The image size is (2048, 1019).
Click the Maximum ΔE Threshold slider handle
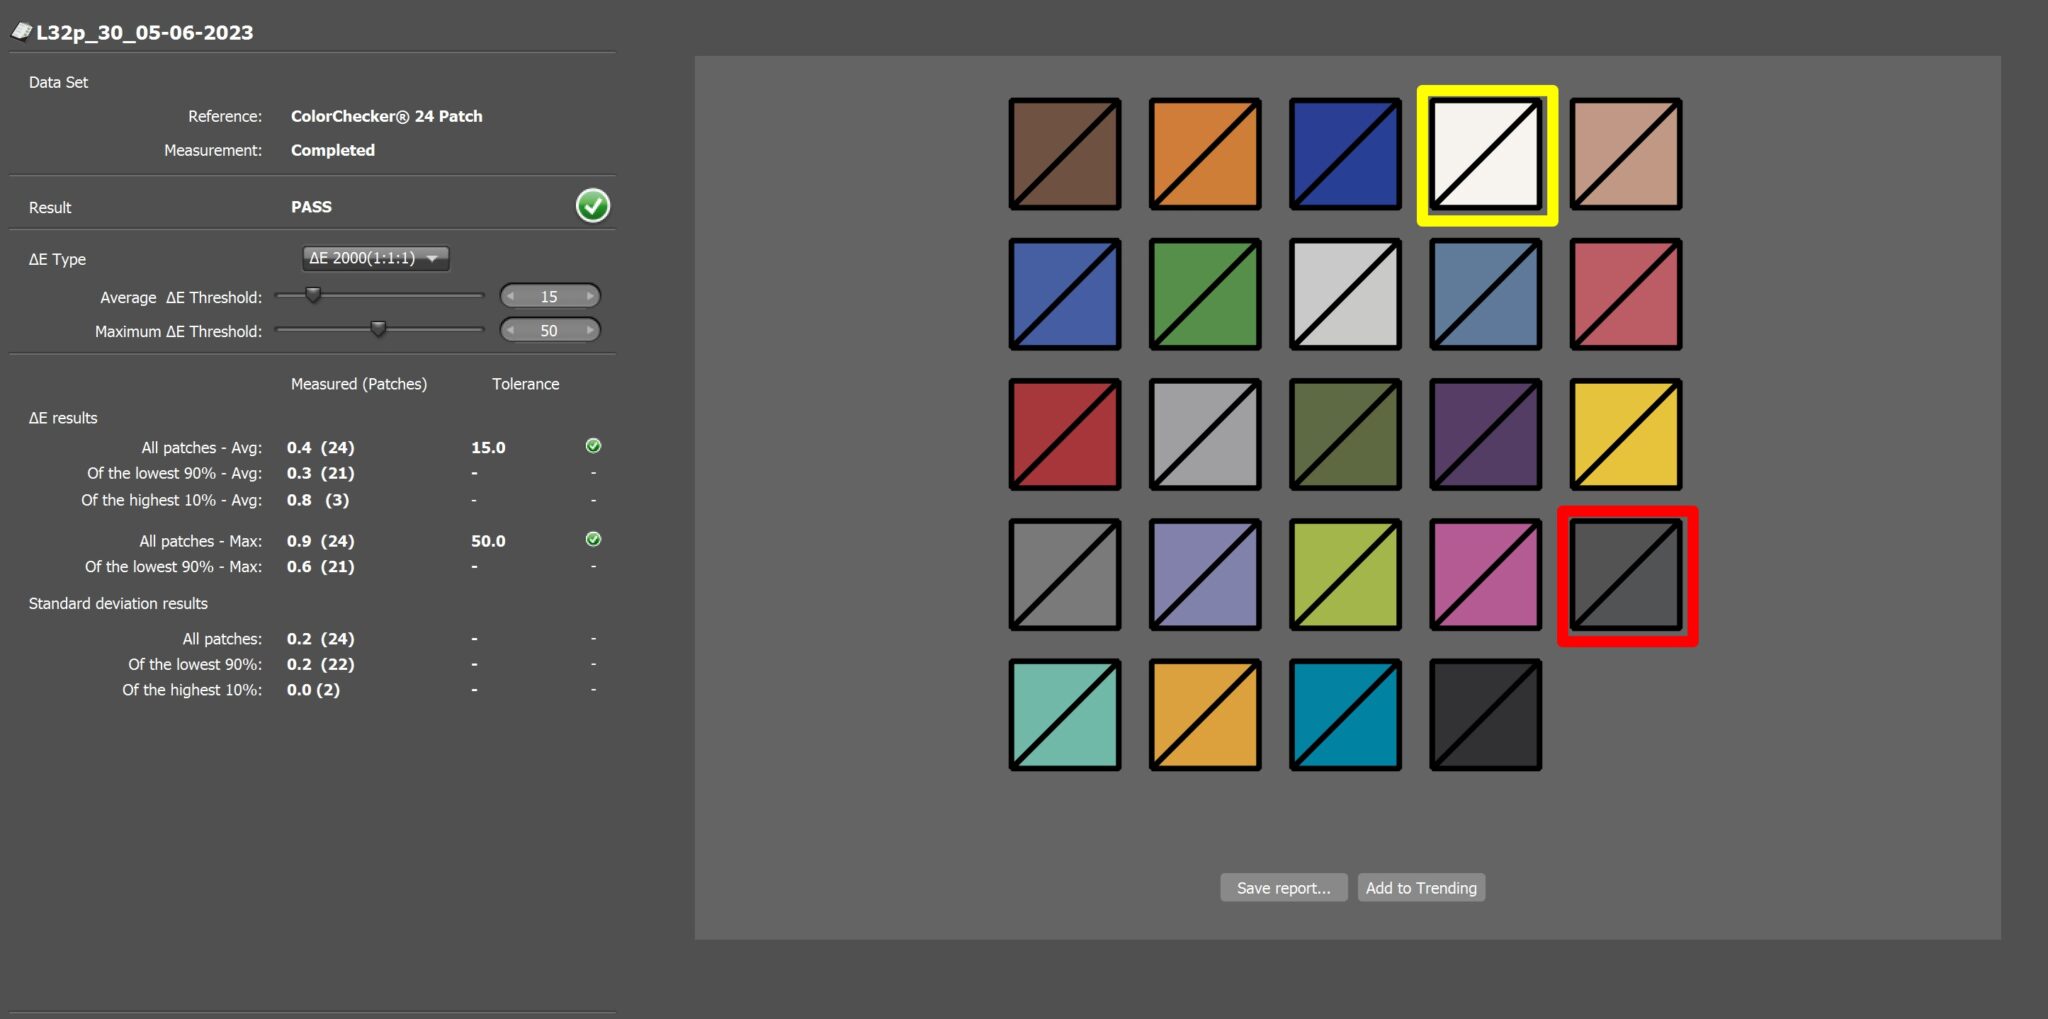(x=378, y=329)
